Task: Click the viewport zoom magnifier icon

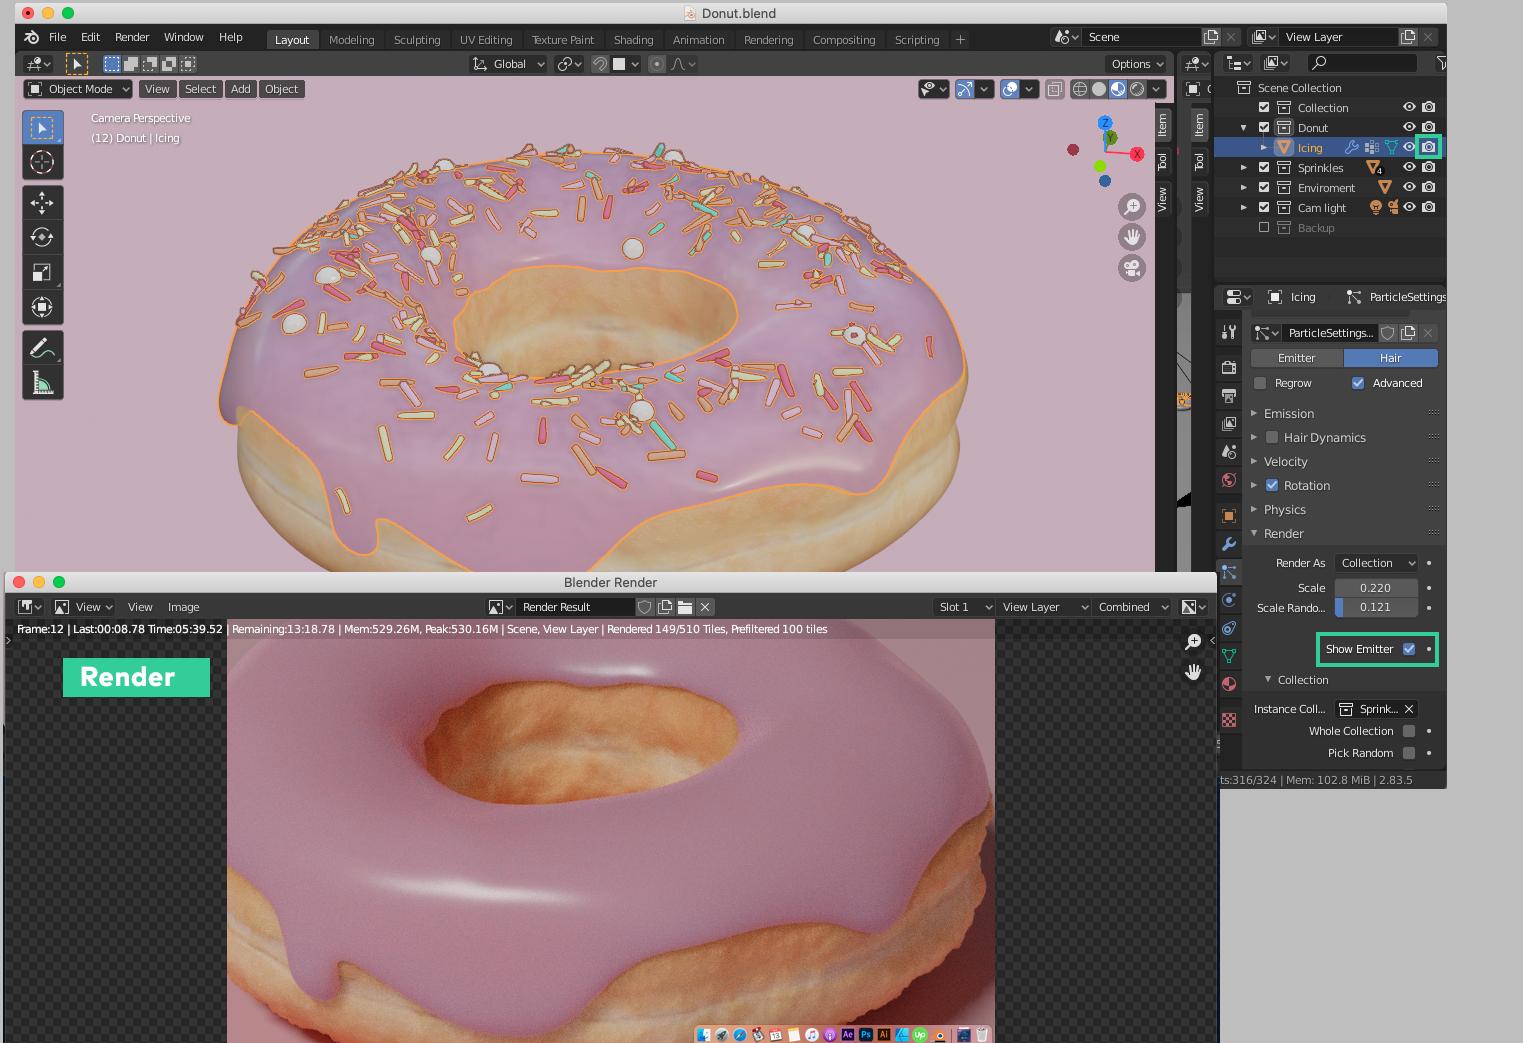Action: (x=1132, y=207)
